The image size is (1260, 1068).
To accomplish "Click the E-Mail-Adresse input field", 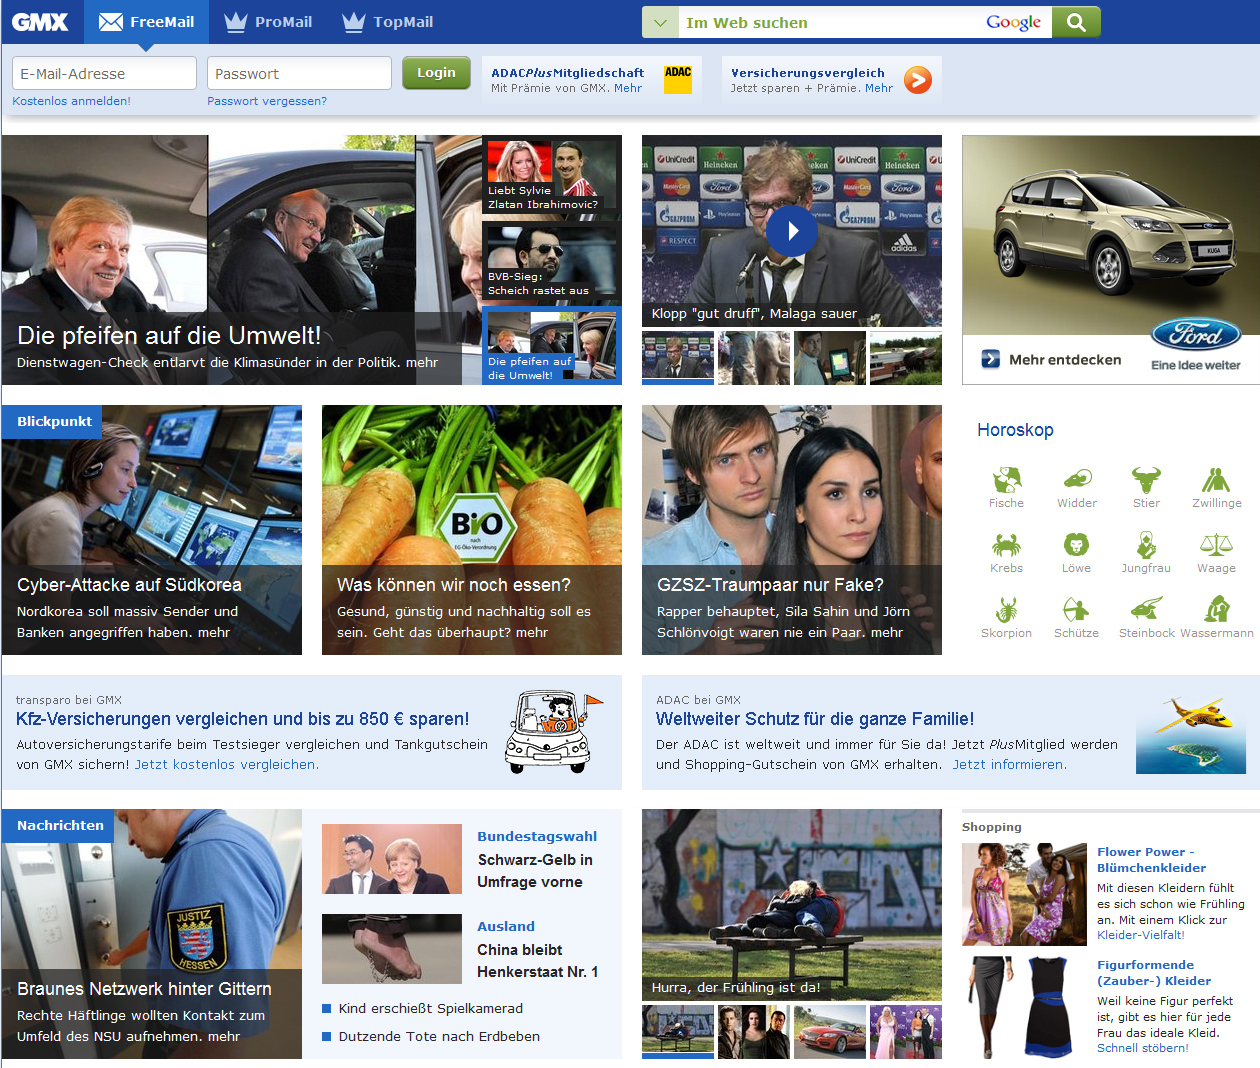I will tap(103, 72).
